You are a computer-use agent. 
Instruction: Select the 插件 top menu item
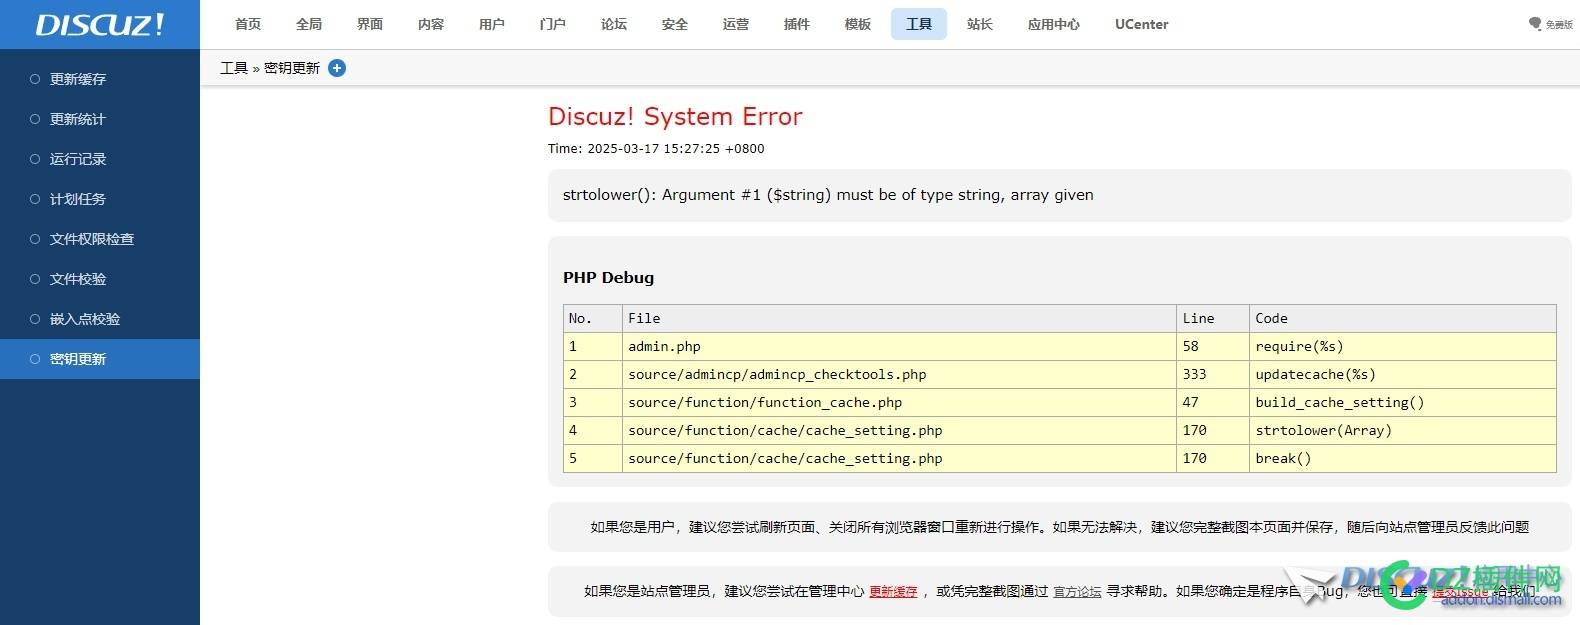pos(797,24)
